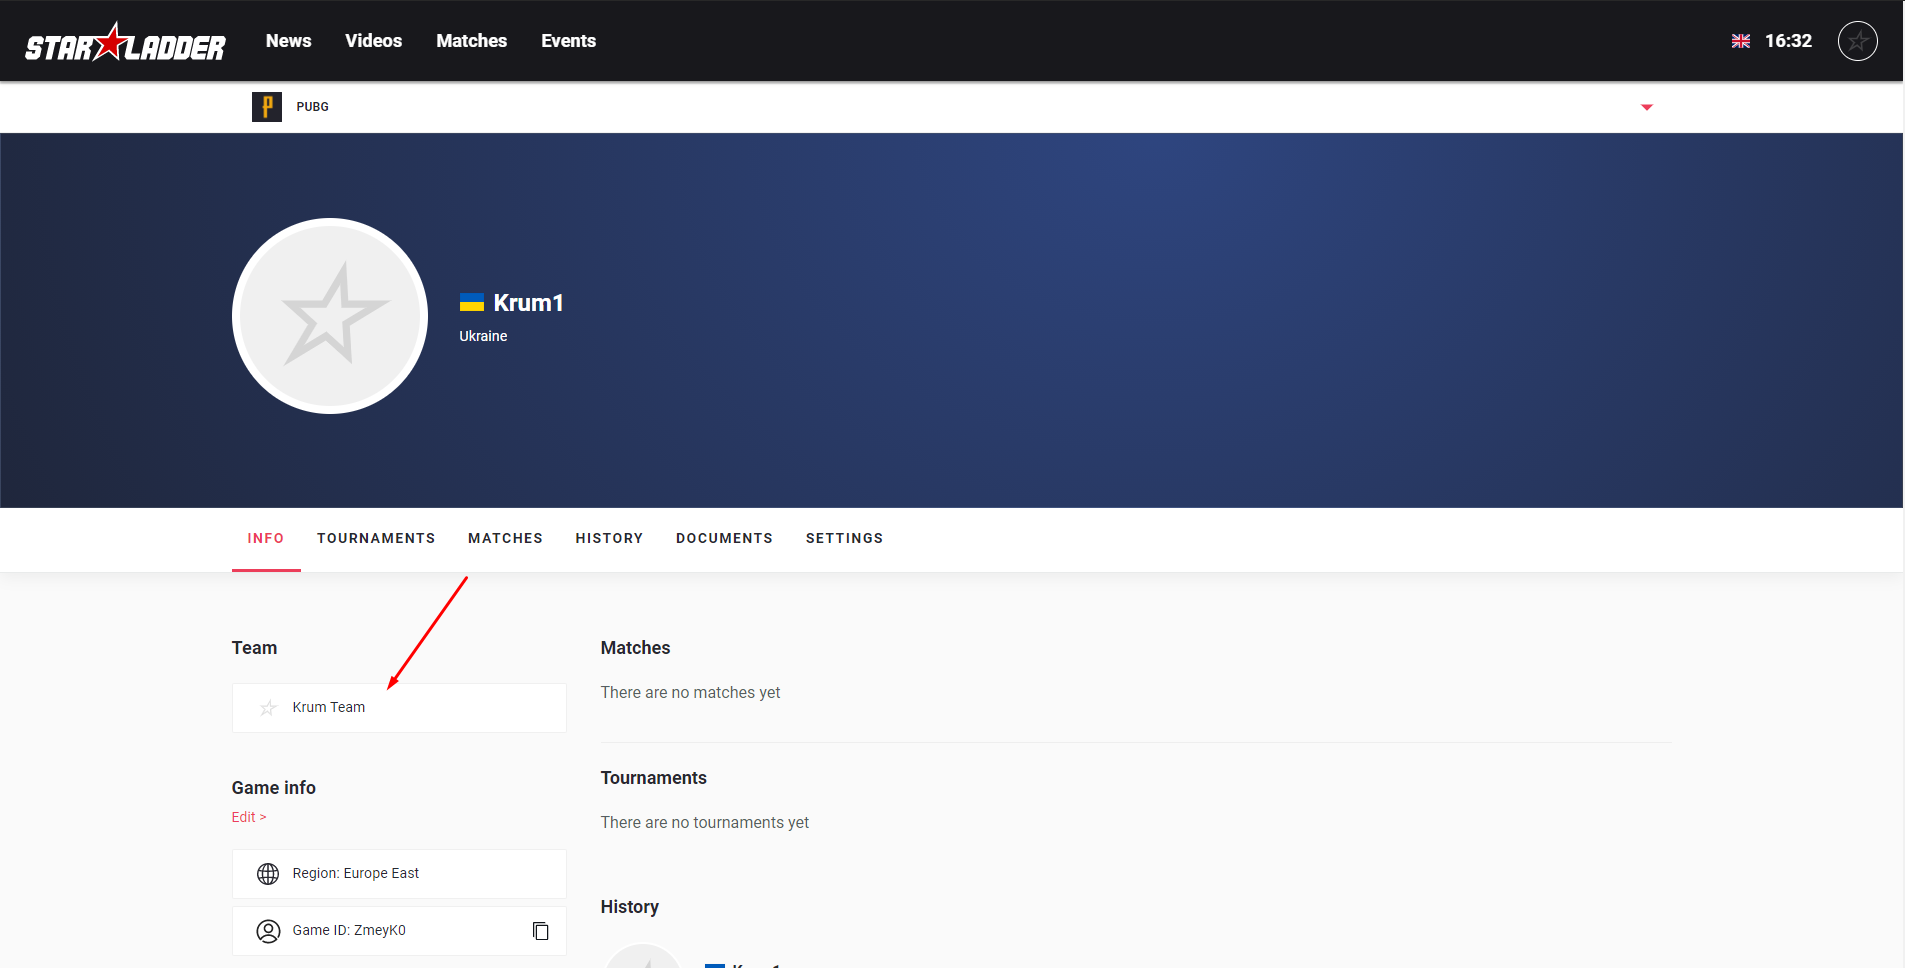1905x968 pixels.
Task: Go to the Videos page
Action: tap(373, 41)
